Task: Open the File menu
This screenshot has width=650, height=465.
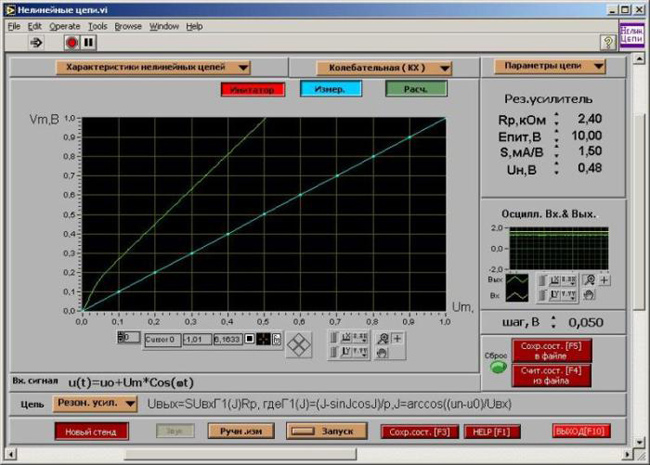Action: click(x=14, y=26)
